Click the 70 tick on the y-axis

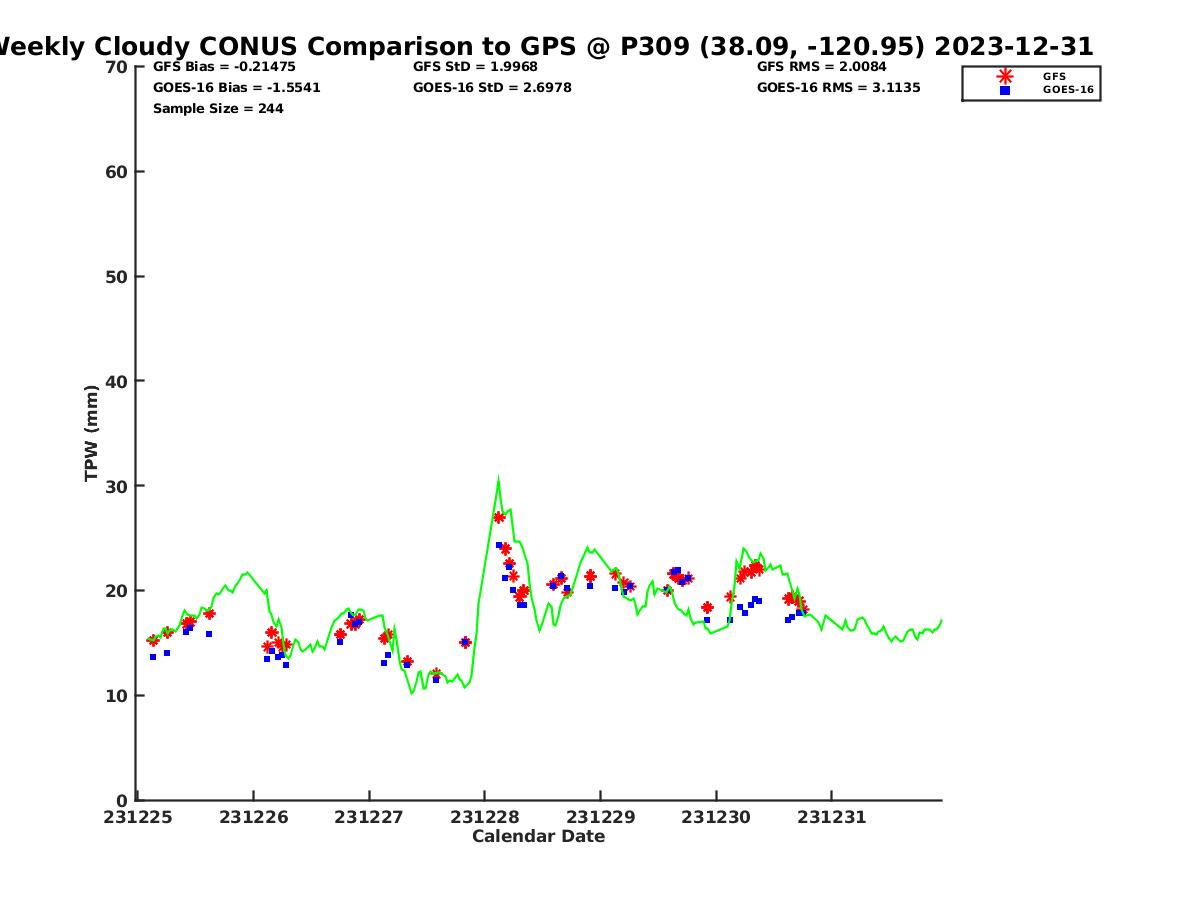tap(117, 67)
